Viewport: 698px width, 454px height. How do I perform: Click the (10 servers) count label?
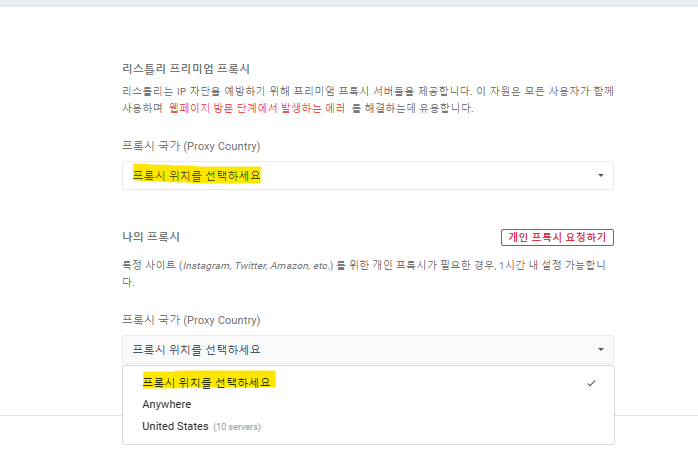(x=237, y=427)
